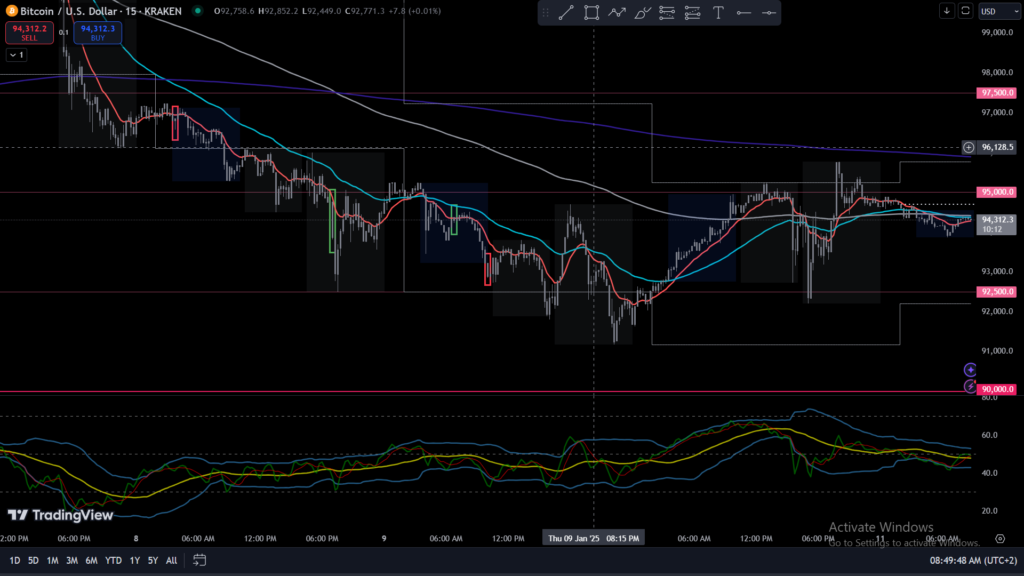Toggle the green market status dot
The width and height of the screenshot is (1024, 576).
pos(198,11)
